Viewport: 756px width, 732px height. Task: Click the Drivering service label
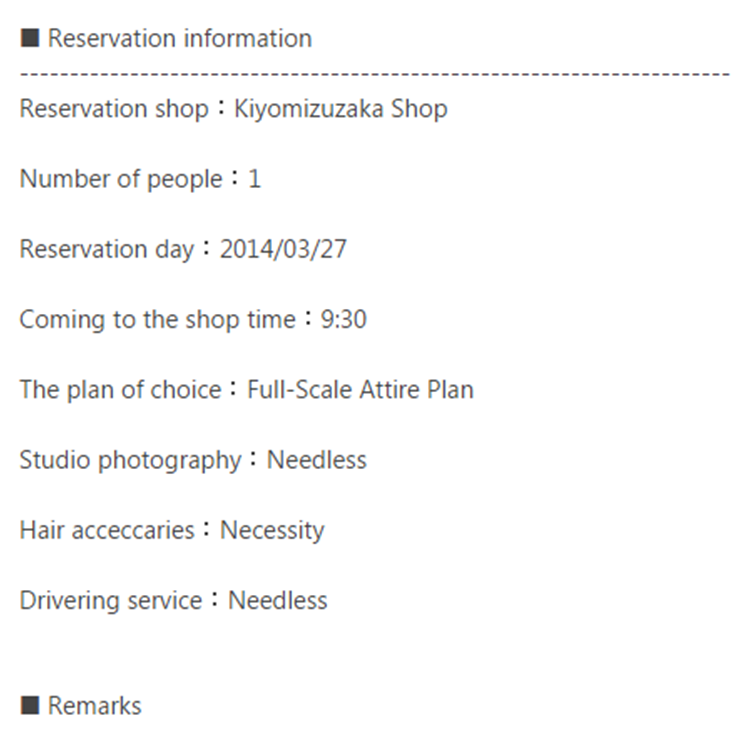coord(111,600)
